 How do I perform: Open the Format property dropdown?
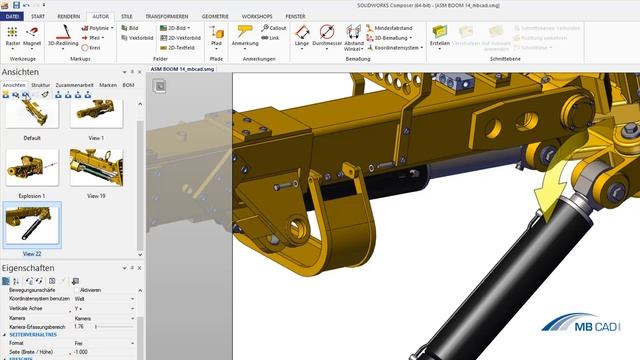[132, 343]
